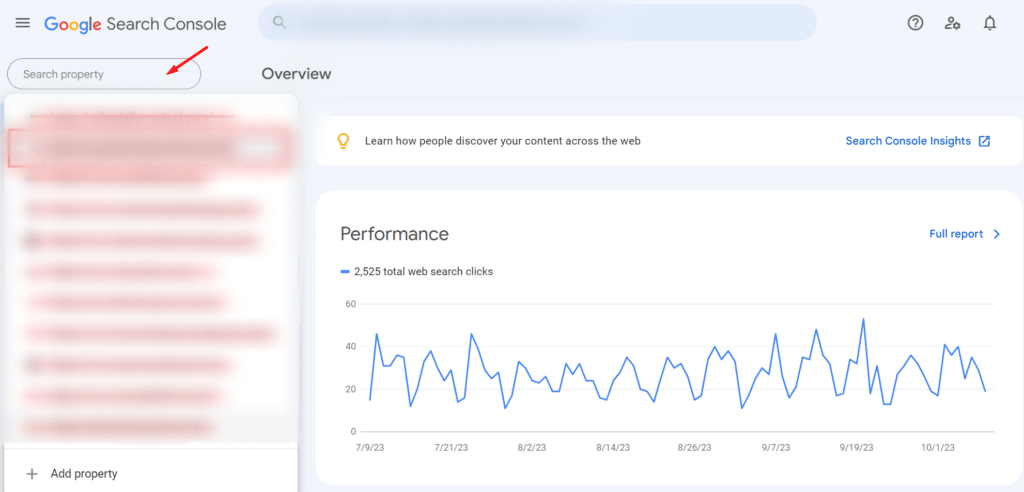Click the 7/9/23 date label on chart axis
Image resolution: width=1024 pixels, height=492 pixels.
(x=370, y=448)
